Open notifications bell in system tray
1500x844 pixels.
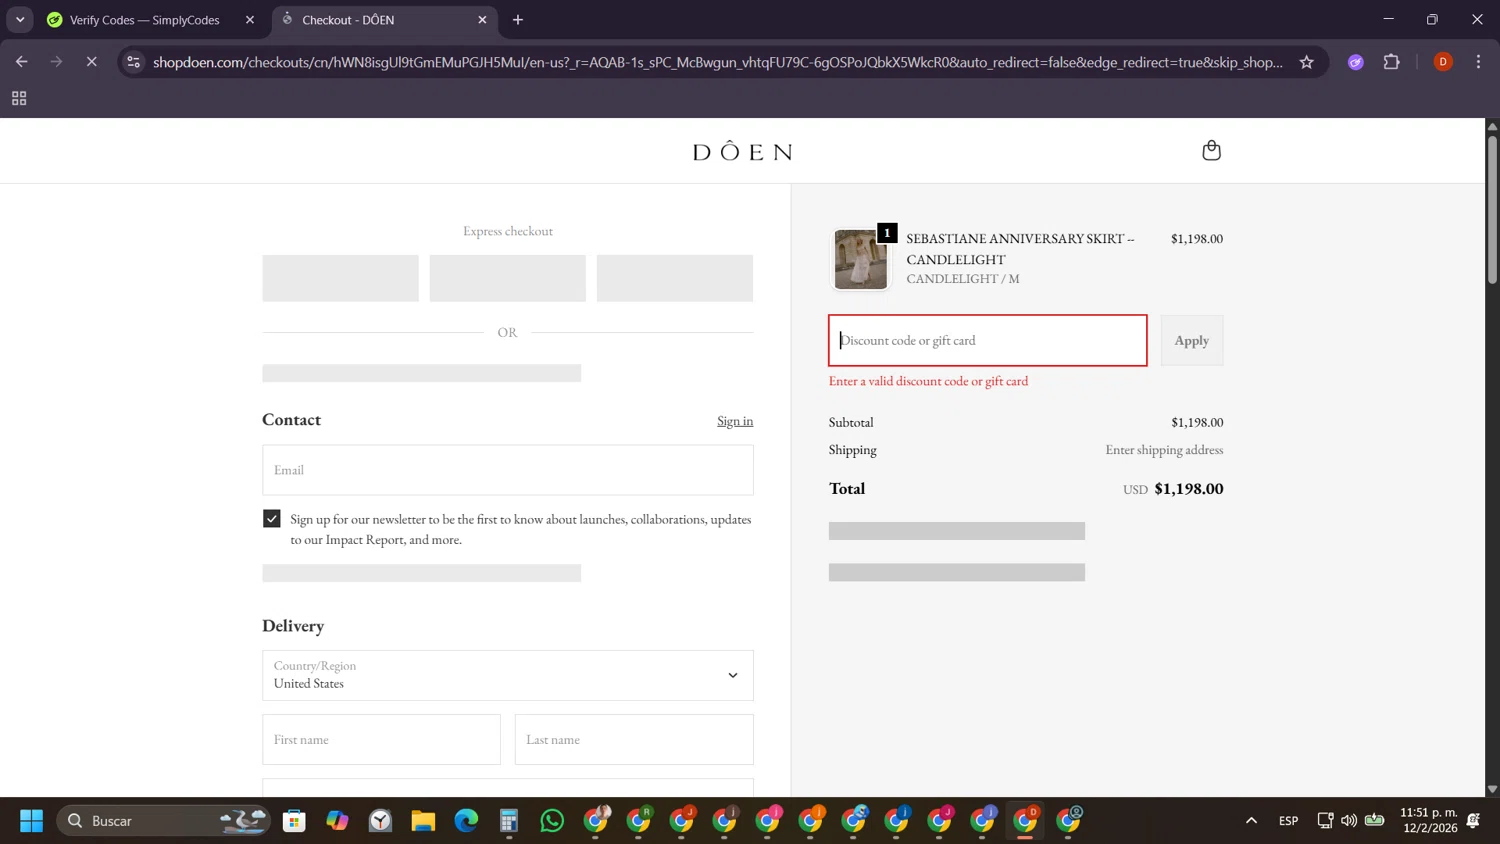(1473, 821)
